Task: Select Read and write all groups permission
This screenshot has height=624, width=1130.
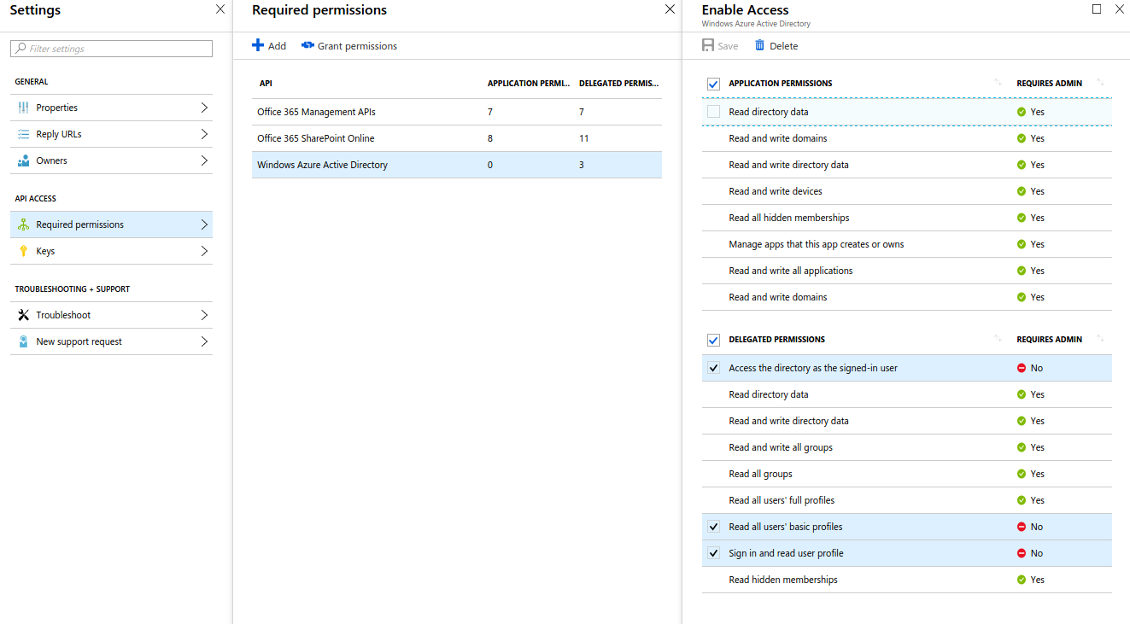Action: (907, 447)
